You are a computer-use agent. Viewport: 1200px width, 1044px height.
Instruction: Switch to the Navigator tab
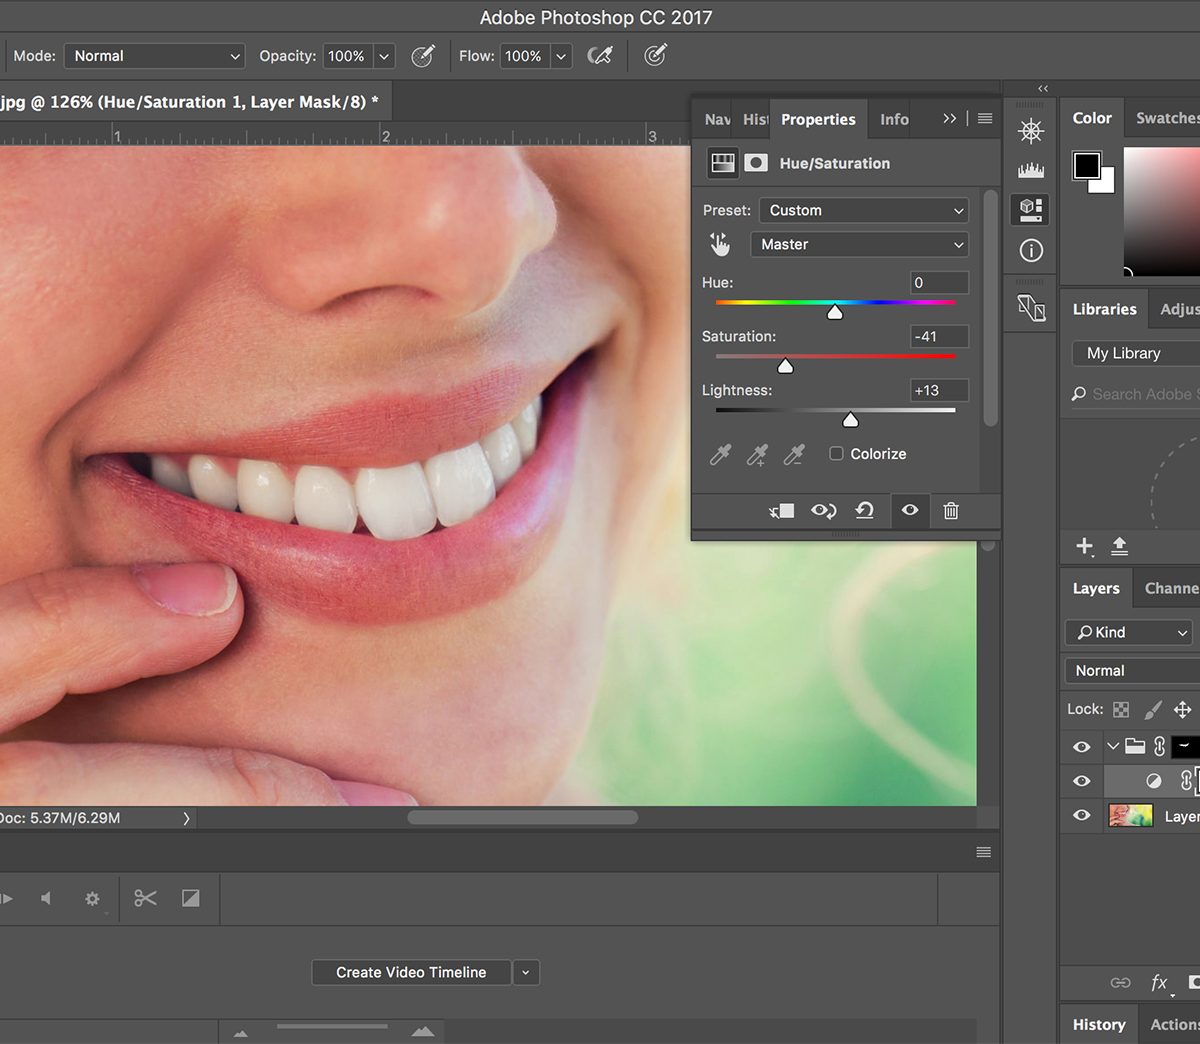pyautogui.click(x=717, y=119)
